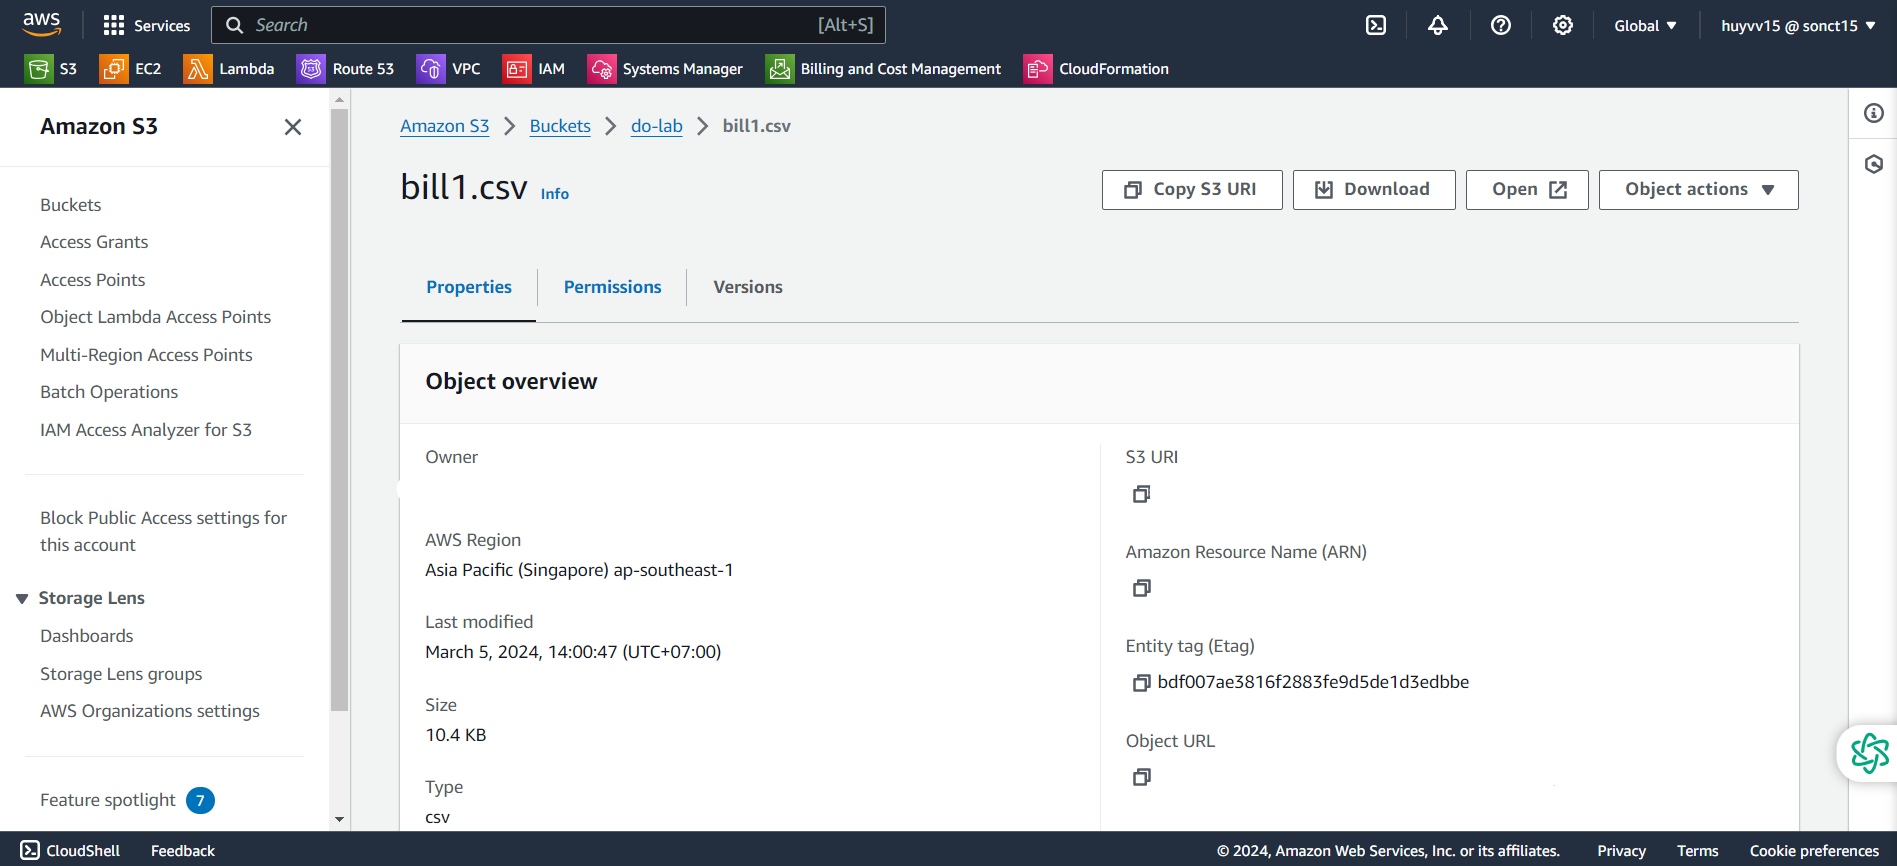Image resolution: width=1897 pixels, height=866 pixels.
Task: Switch to the Properties tab
Action: click(469, 287)
